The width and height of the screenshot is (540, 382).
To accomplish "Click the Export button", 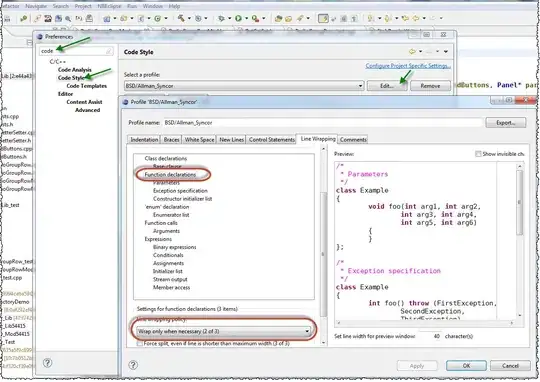I will click(x=506, y=123).
